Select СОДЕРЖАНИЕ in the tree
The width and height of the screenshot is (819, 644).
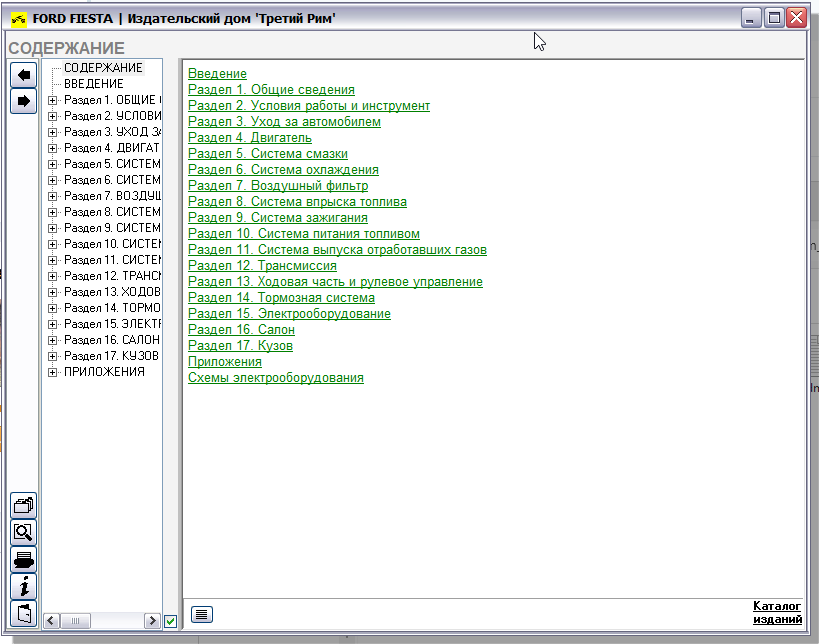103,68
